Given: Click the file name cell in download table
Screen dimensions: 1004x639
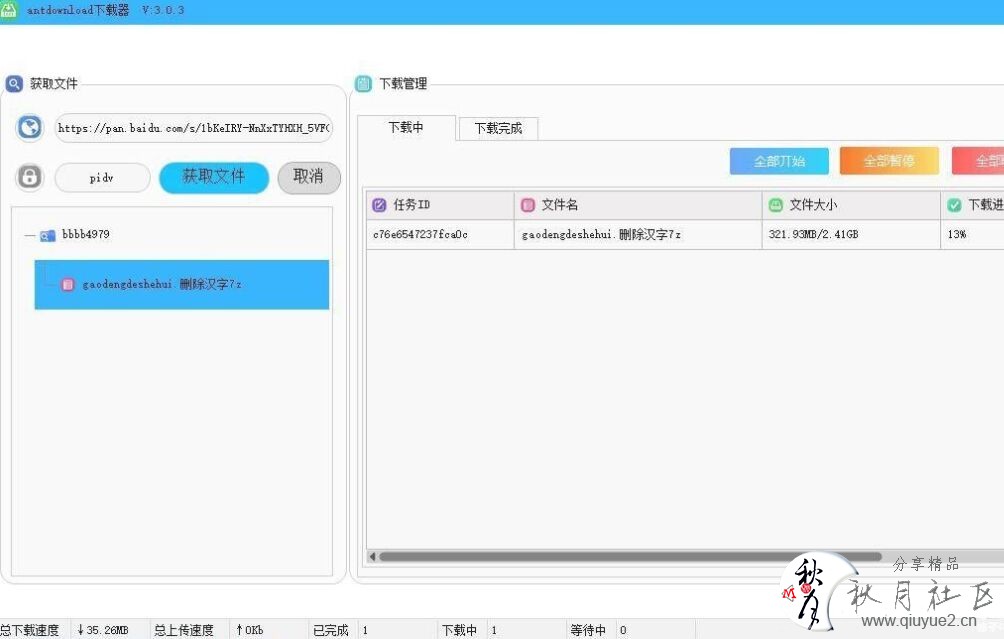Looking at the screenshot, I should pyautogui.click(x=638, y=234).
